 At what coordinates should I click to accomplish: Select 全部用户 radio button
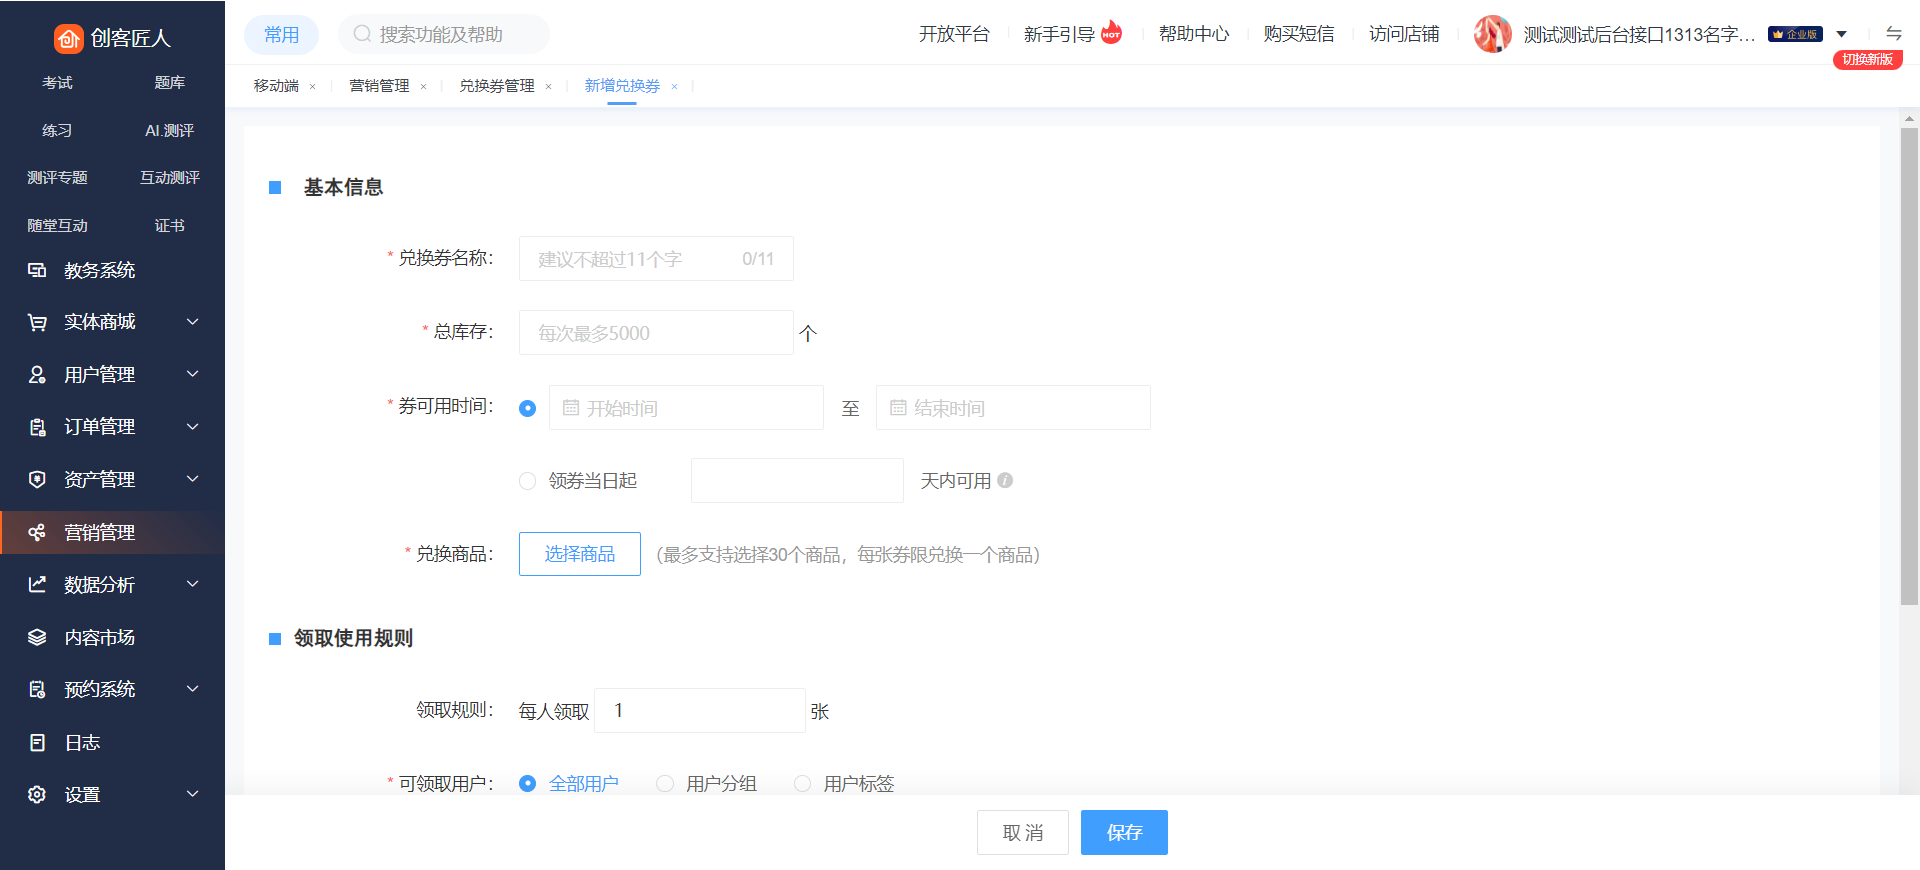click(528, 783)
